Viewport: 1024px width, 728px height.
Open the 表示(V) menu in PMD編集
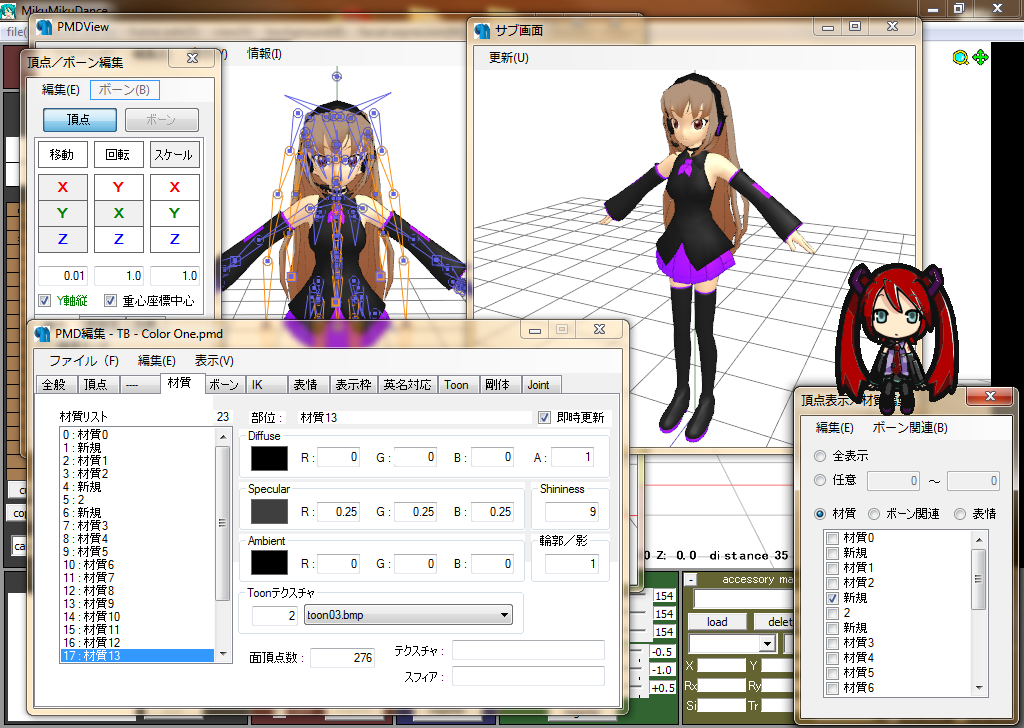pyautogui.click(x=214, y=360)
